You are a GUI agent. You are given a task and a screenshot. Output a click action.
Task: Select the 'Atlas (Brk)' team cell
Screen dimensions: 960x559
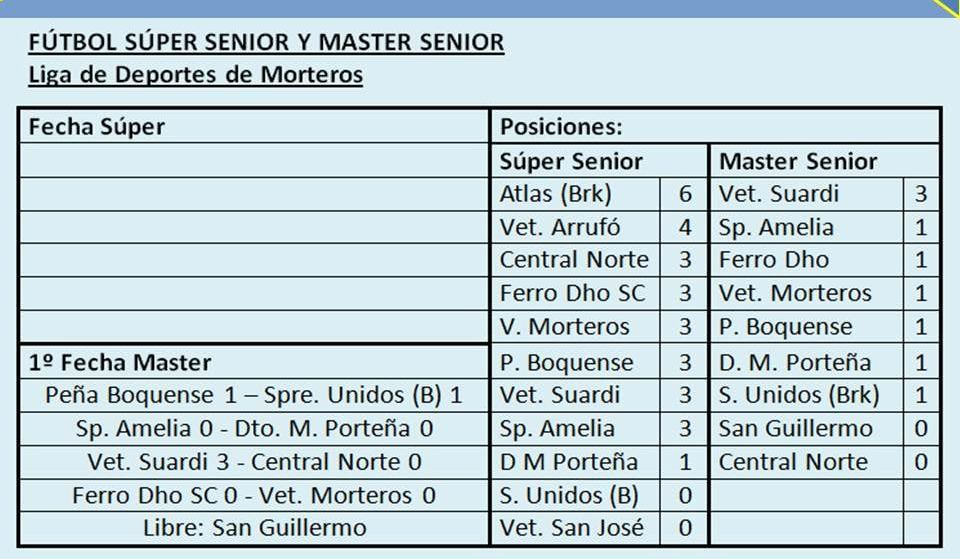tap(576, 194)
